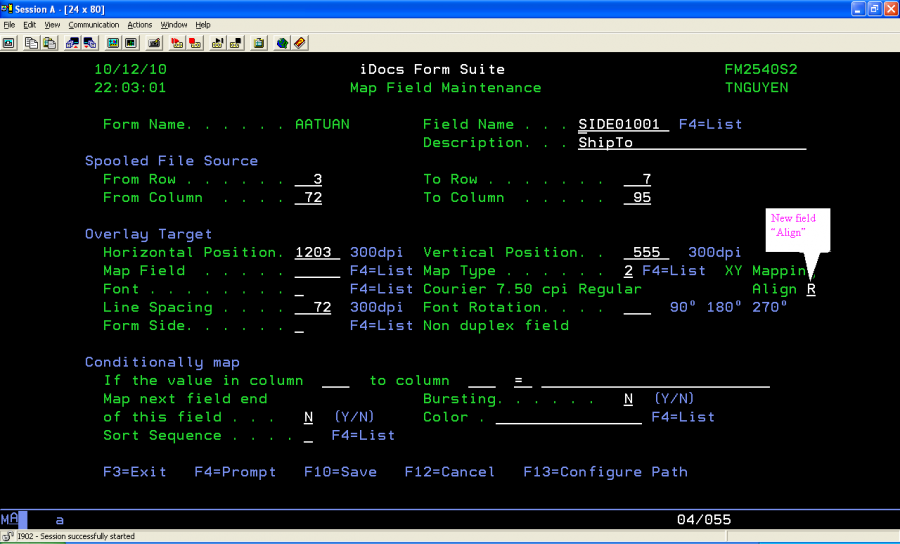Open the Actions menu

coord(139,24)
